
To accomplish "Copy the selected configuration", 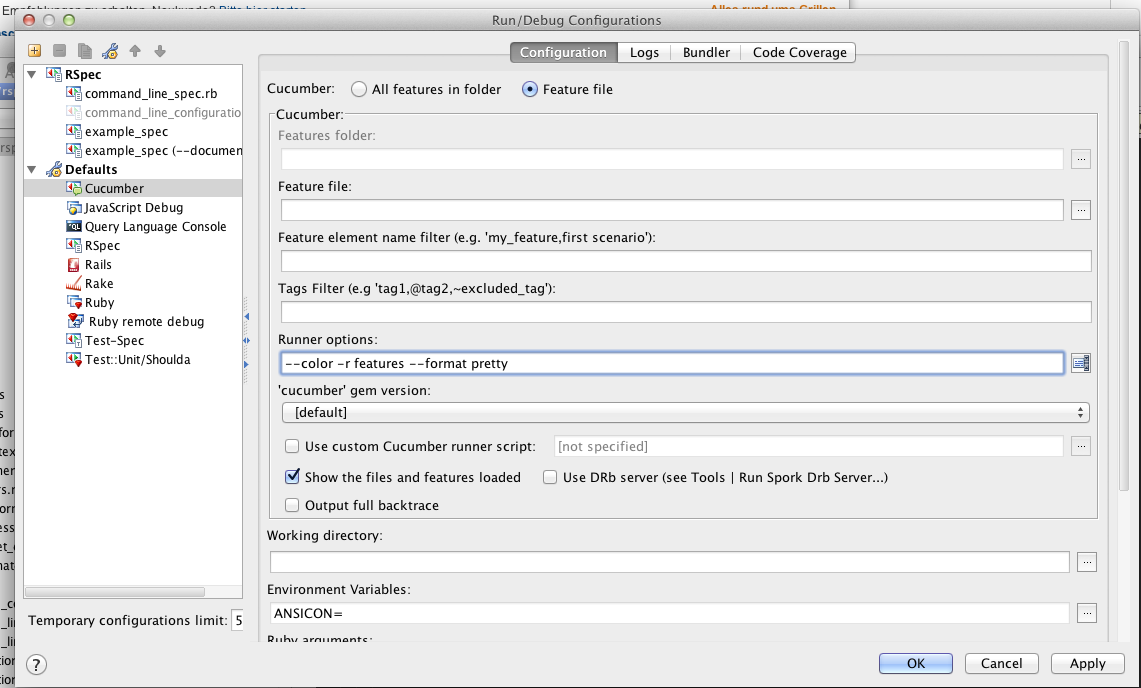I will (84, 50).
